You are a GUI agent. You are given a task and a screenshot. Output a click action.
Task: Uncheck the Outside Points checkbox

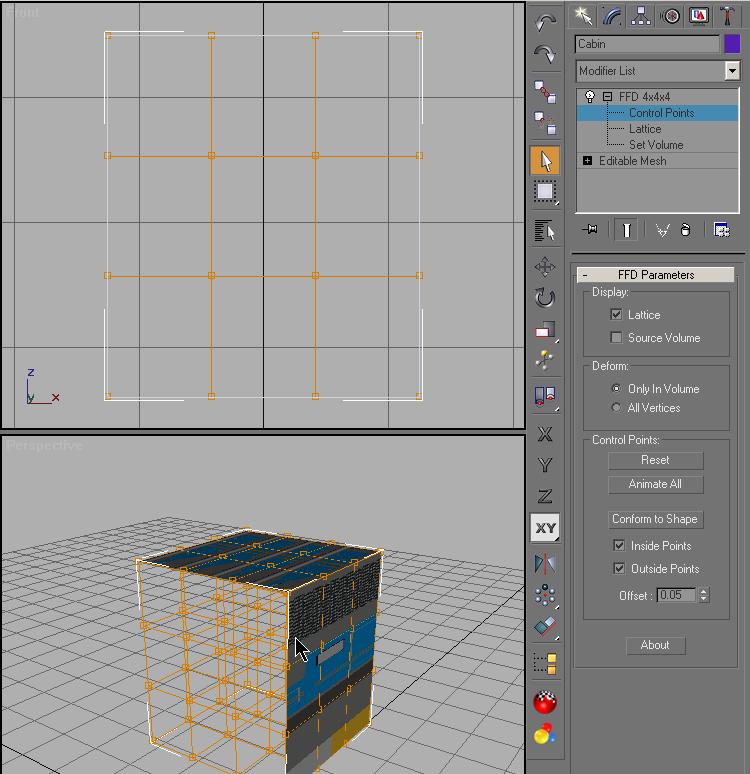point(619,568)
